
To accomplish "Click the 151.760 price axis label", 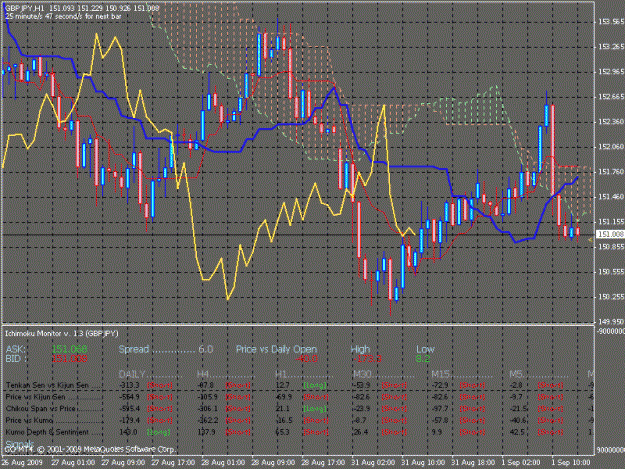I will click(611, 172).
